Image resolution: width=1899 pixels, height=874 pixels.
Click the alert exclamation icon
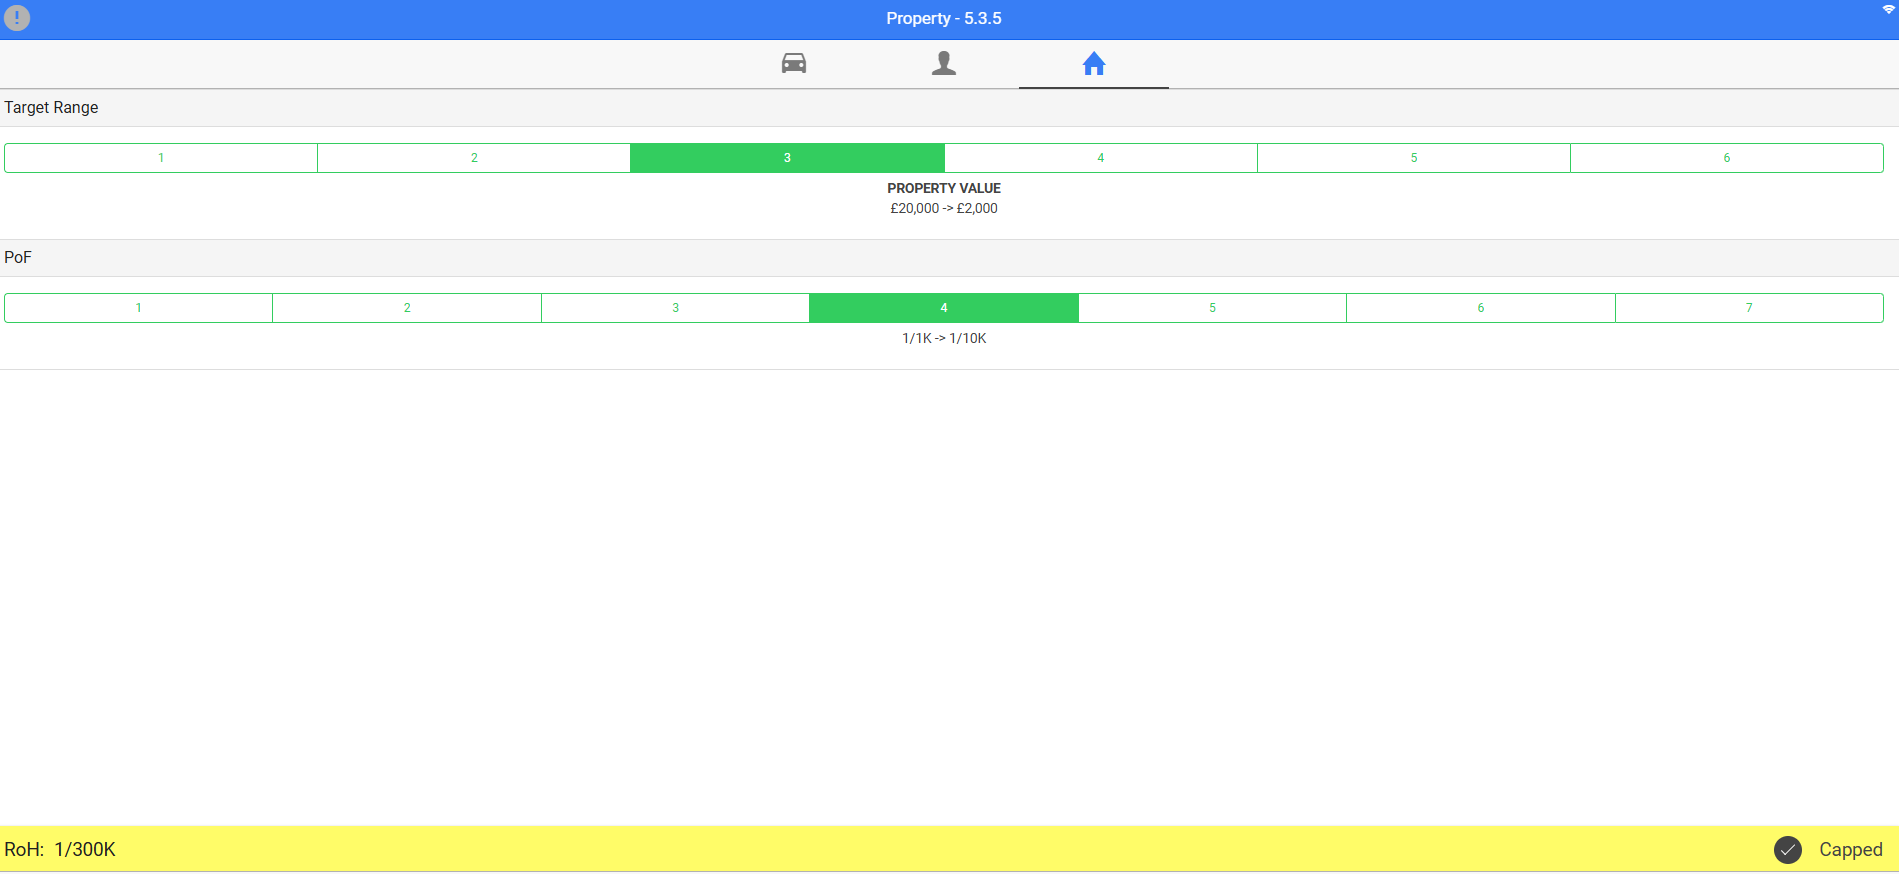coord(17,18)
